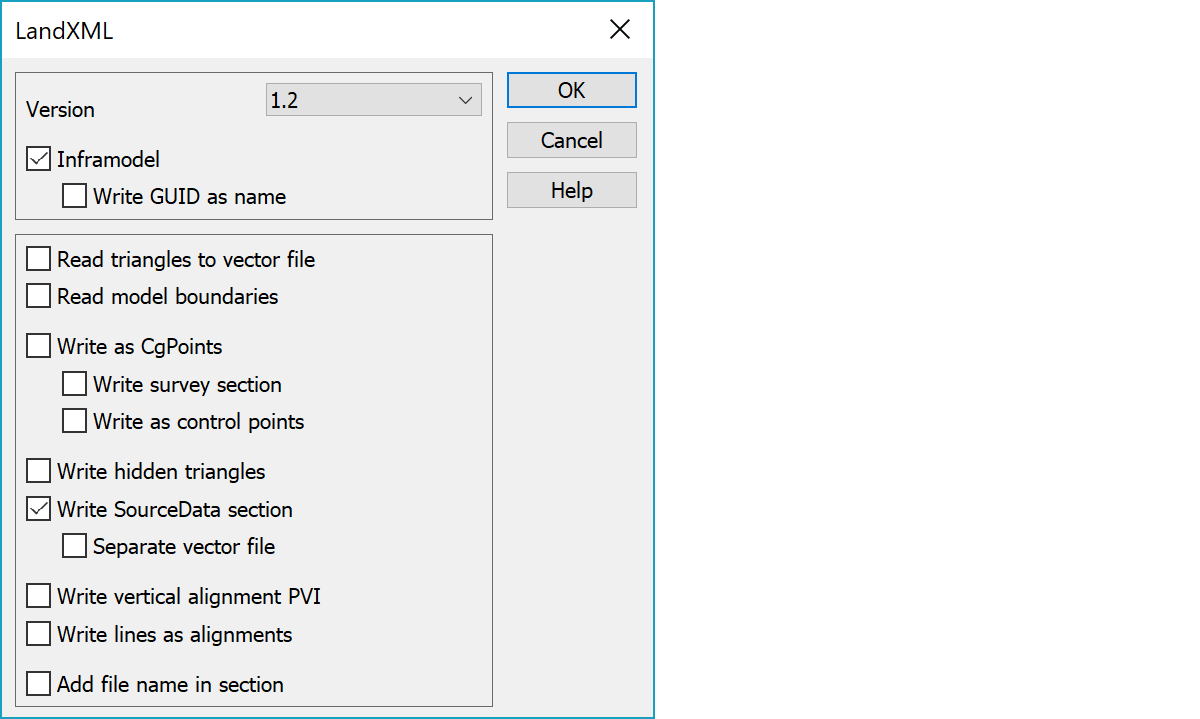Disable Write SourceData section checkbox
The width and height of the screenshot is (1200, 719).
click(x=39, y=509)
